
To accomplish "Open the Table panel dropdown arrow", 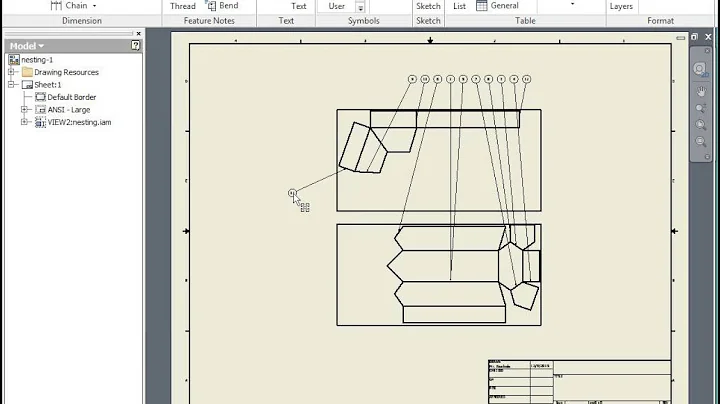I will tap(572, 4).
